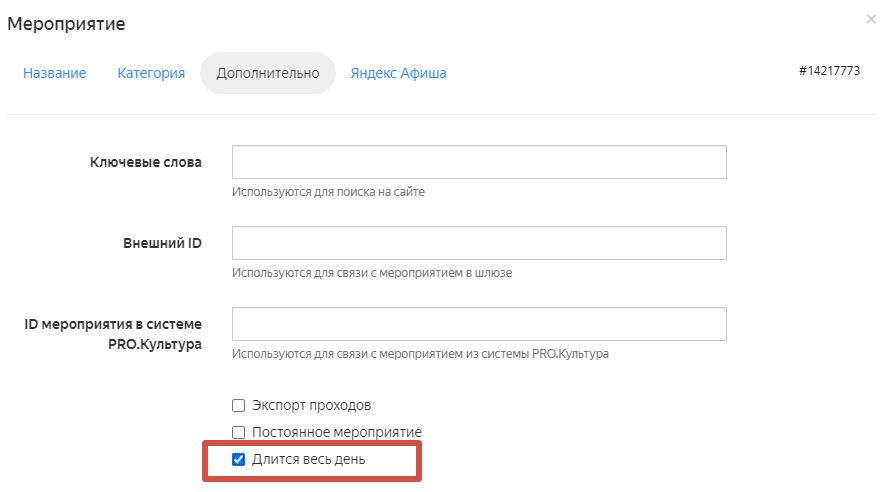Image resolution: width=885 pixels, height=492 pixels.
Task: Click the hint mentioning из системы PRO.Культура
Action: pos(420,354)
